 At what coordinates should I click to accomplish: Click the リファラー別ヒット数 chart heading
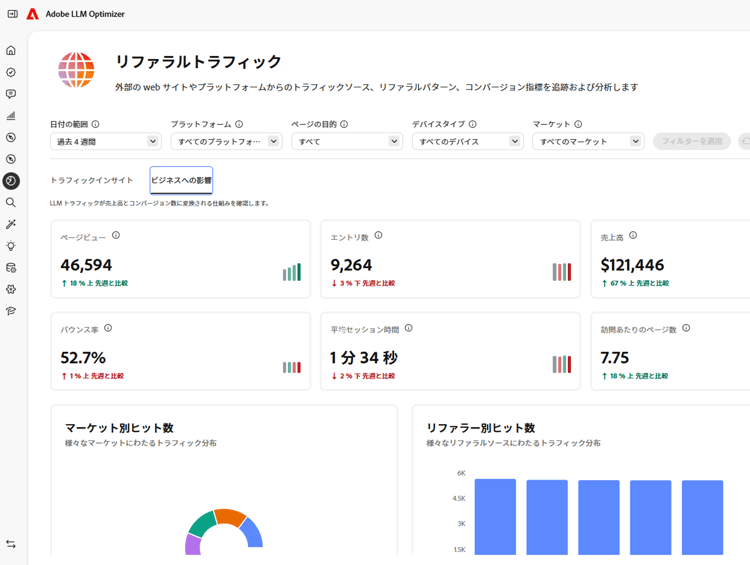[x=481, y=428]
